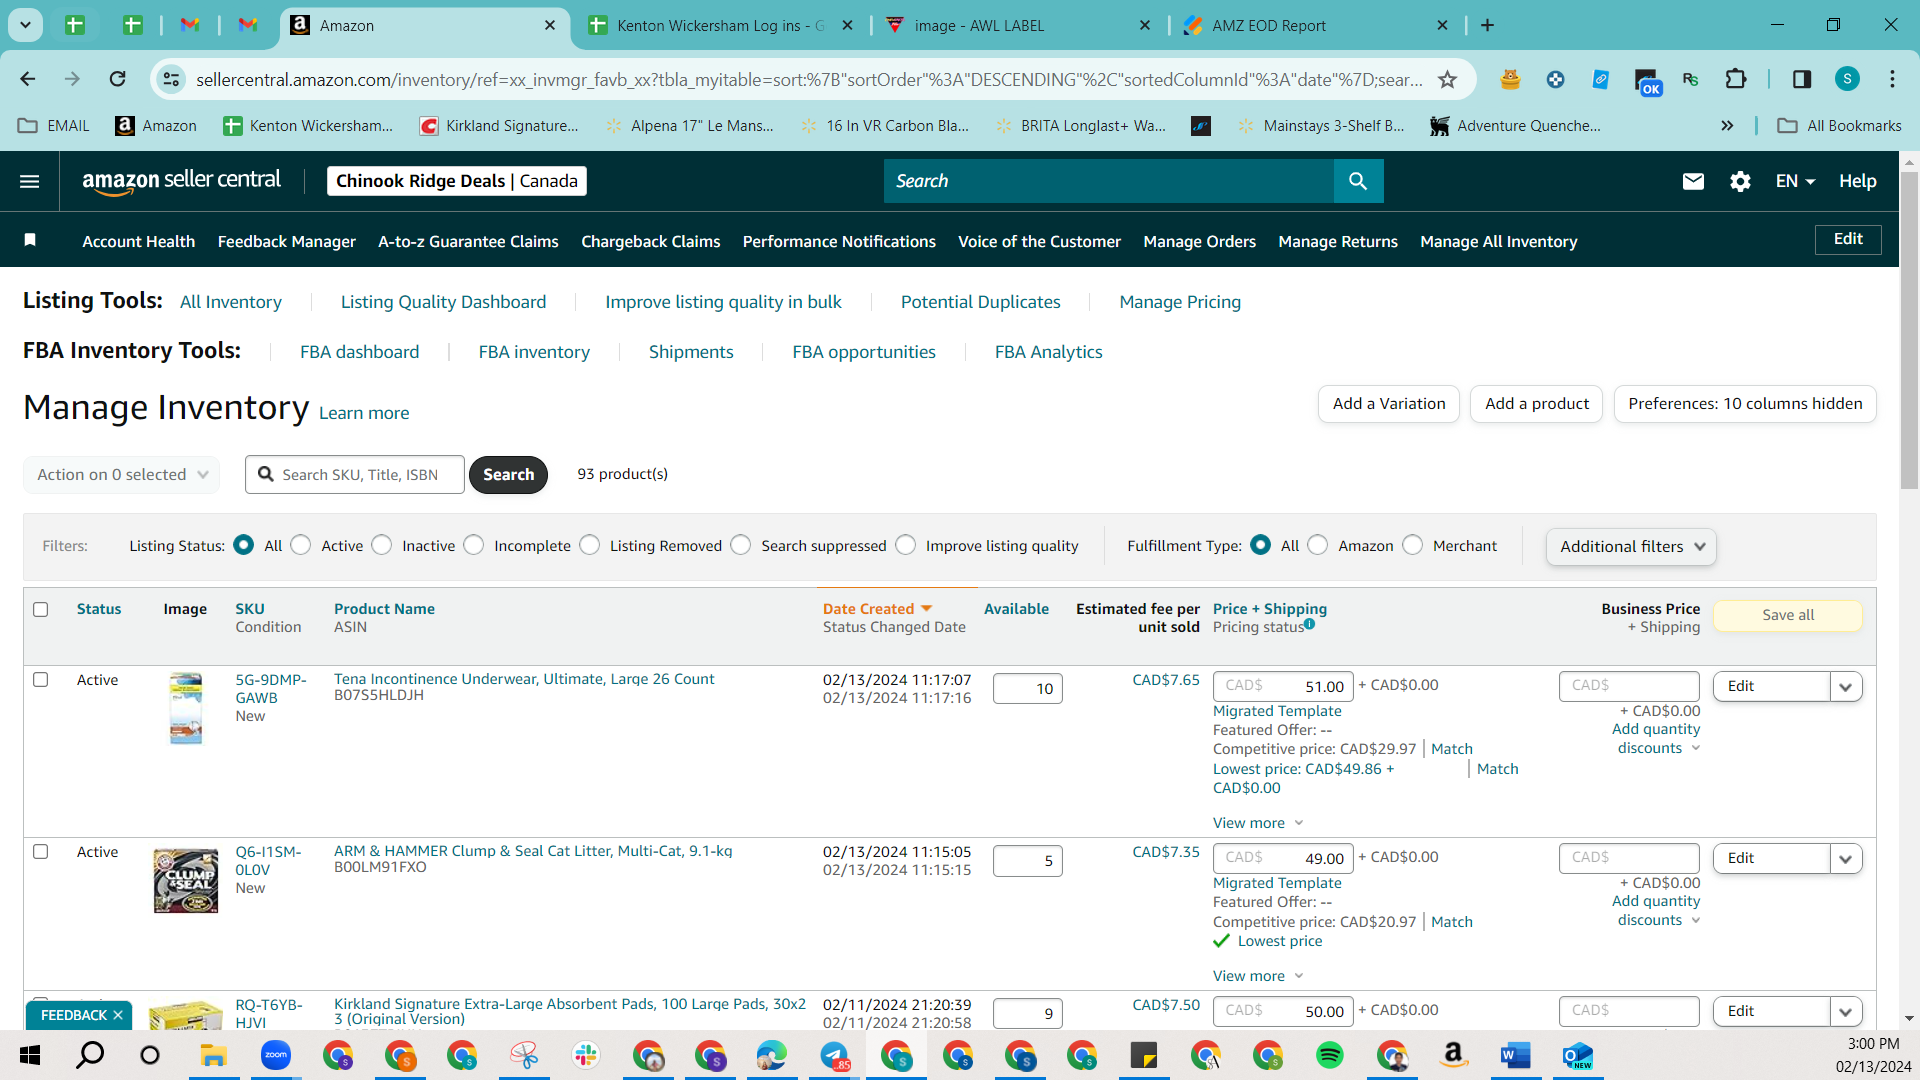Viewport: 1920px width, 1080px height.
Task: Open Account Health in the navigation bar
Action: point(139,241)
